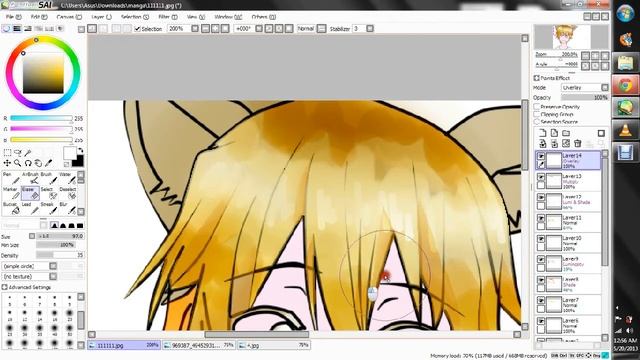Open the File menu
This screenshot has height=360, width=640.
point(13,17)
